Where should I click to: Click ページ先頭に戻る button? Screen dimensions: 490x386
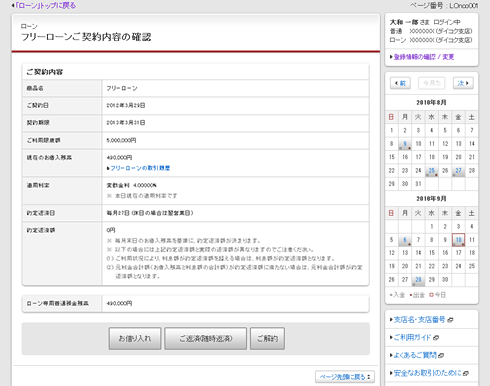coord(345,377)
